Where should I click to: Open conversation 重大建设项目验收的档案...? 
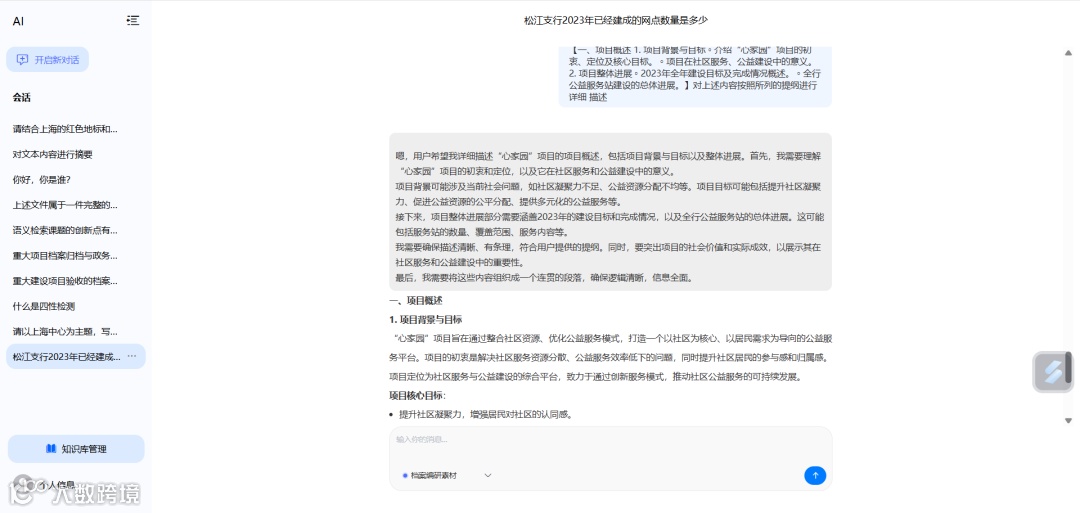coord(65,281)
